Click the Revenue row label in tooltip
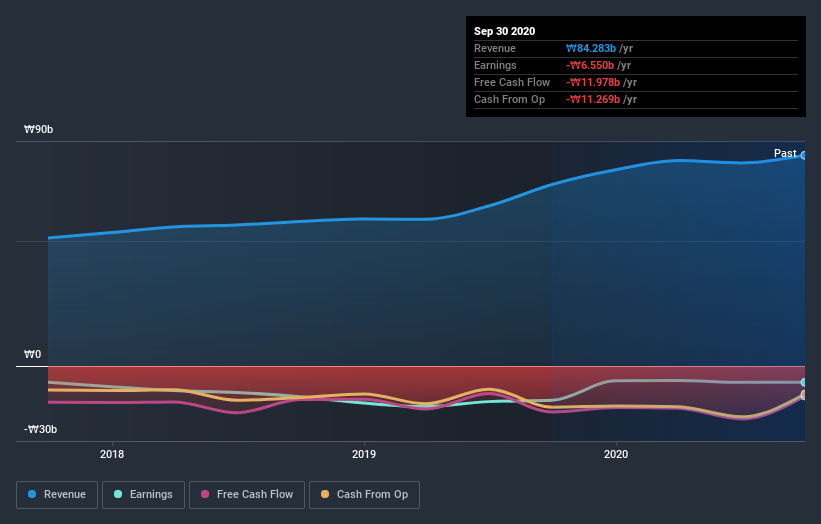 (495, 49)
